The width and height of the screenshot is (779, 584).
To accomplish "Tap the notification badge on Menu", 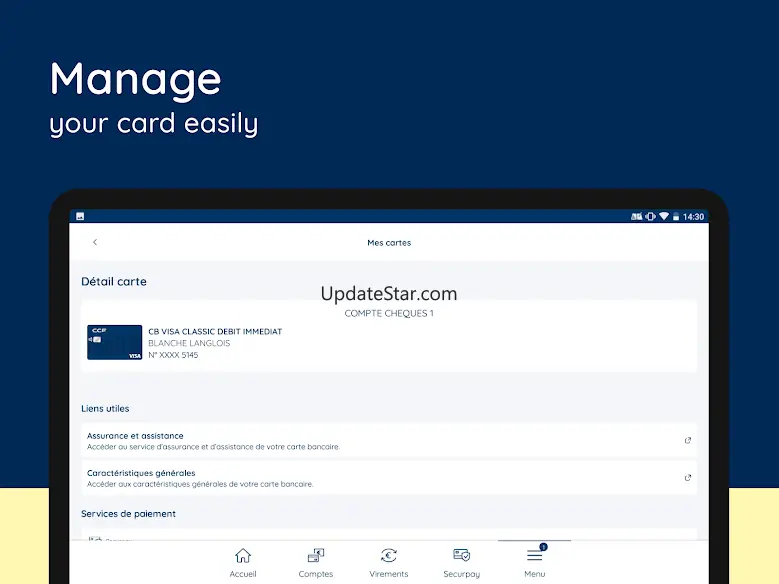I will (544, 547).
